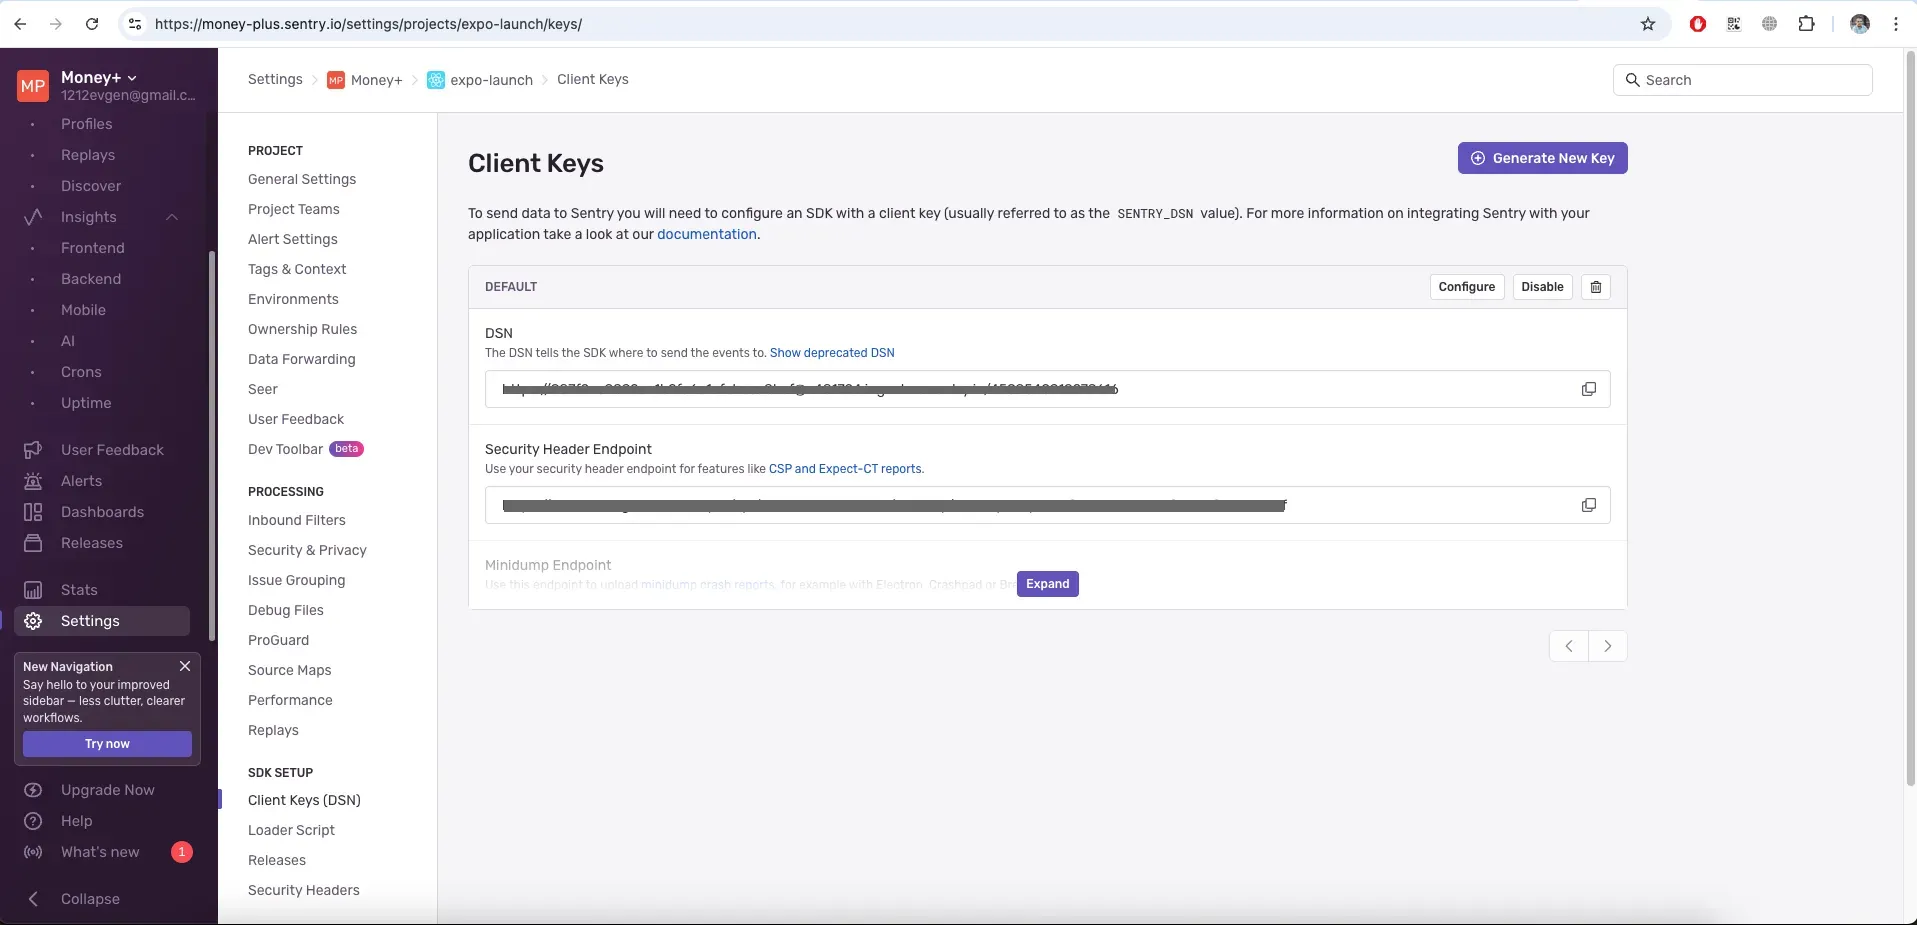This screenshot has width=1917, height=925.
Task: Open Inbound Filters settings
Action: point(297,520)
